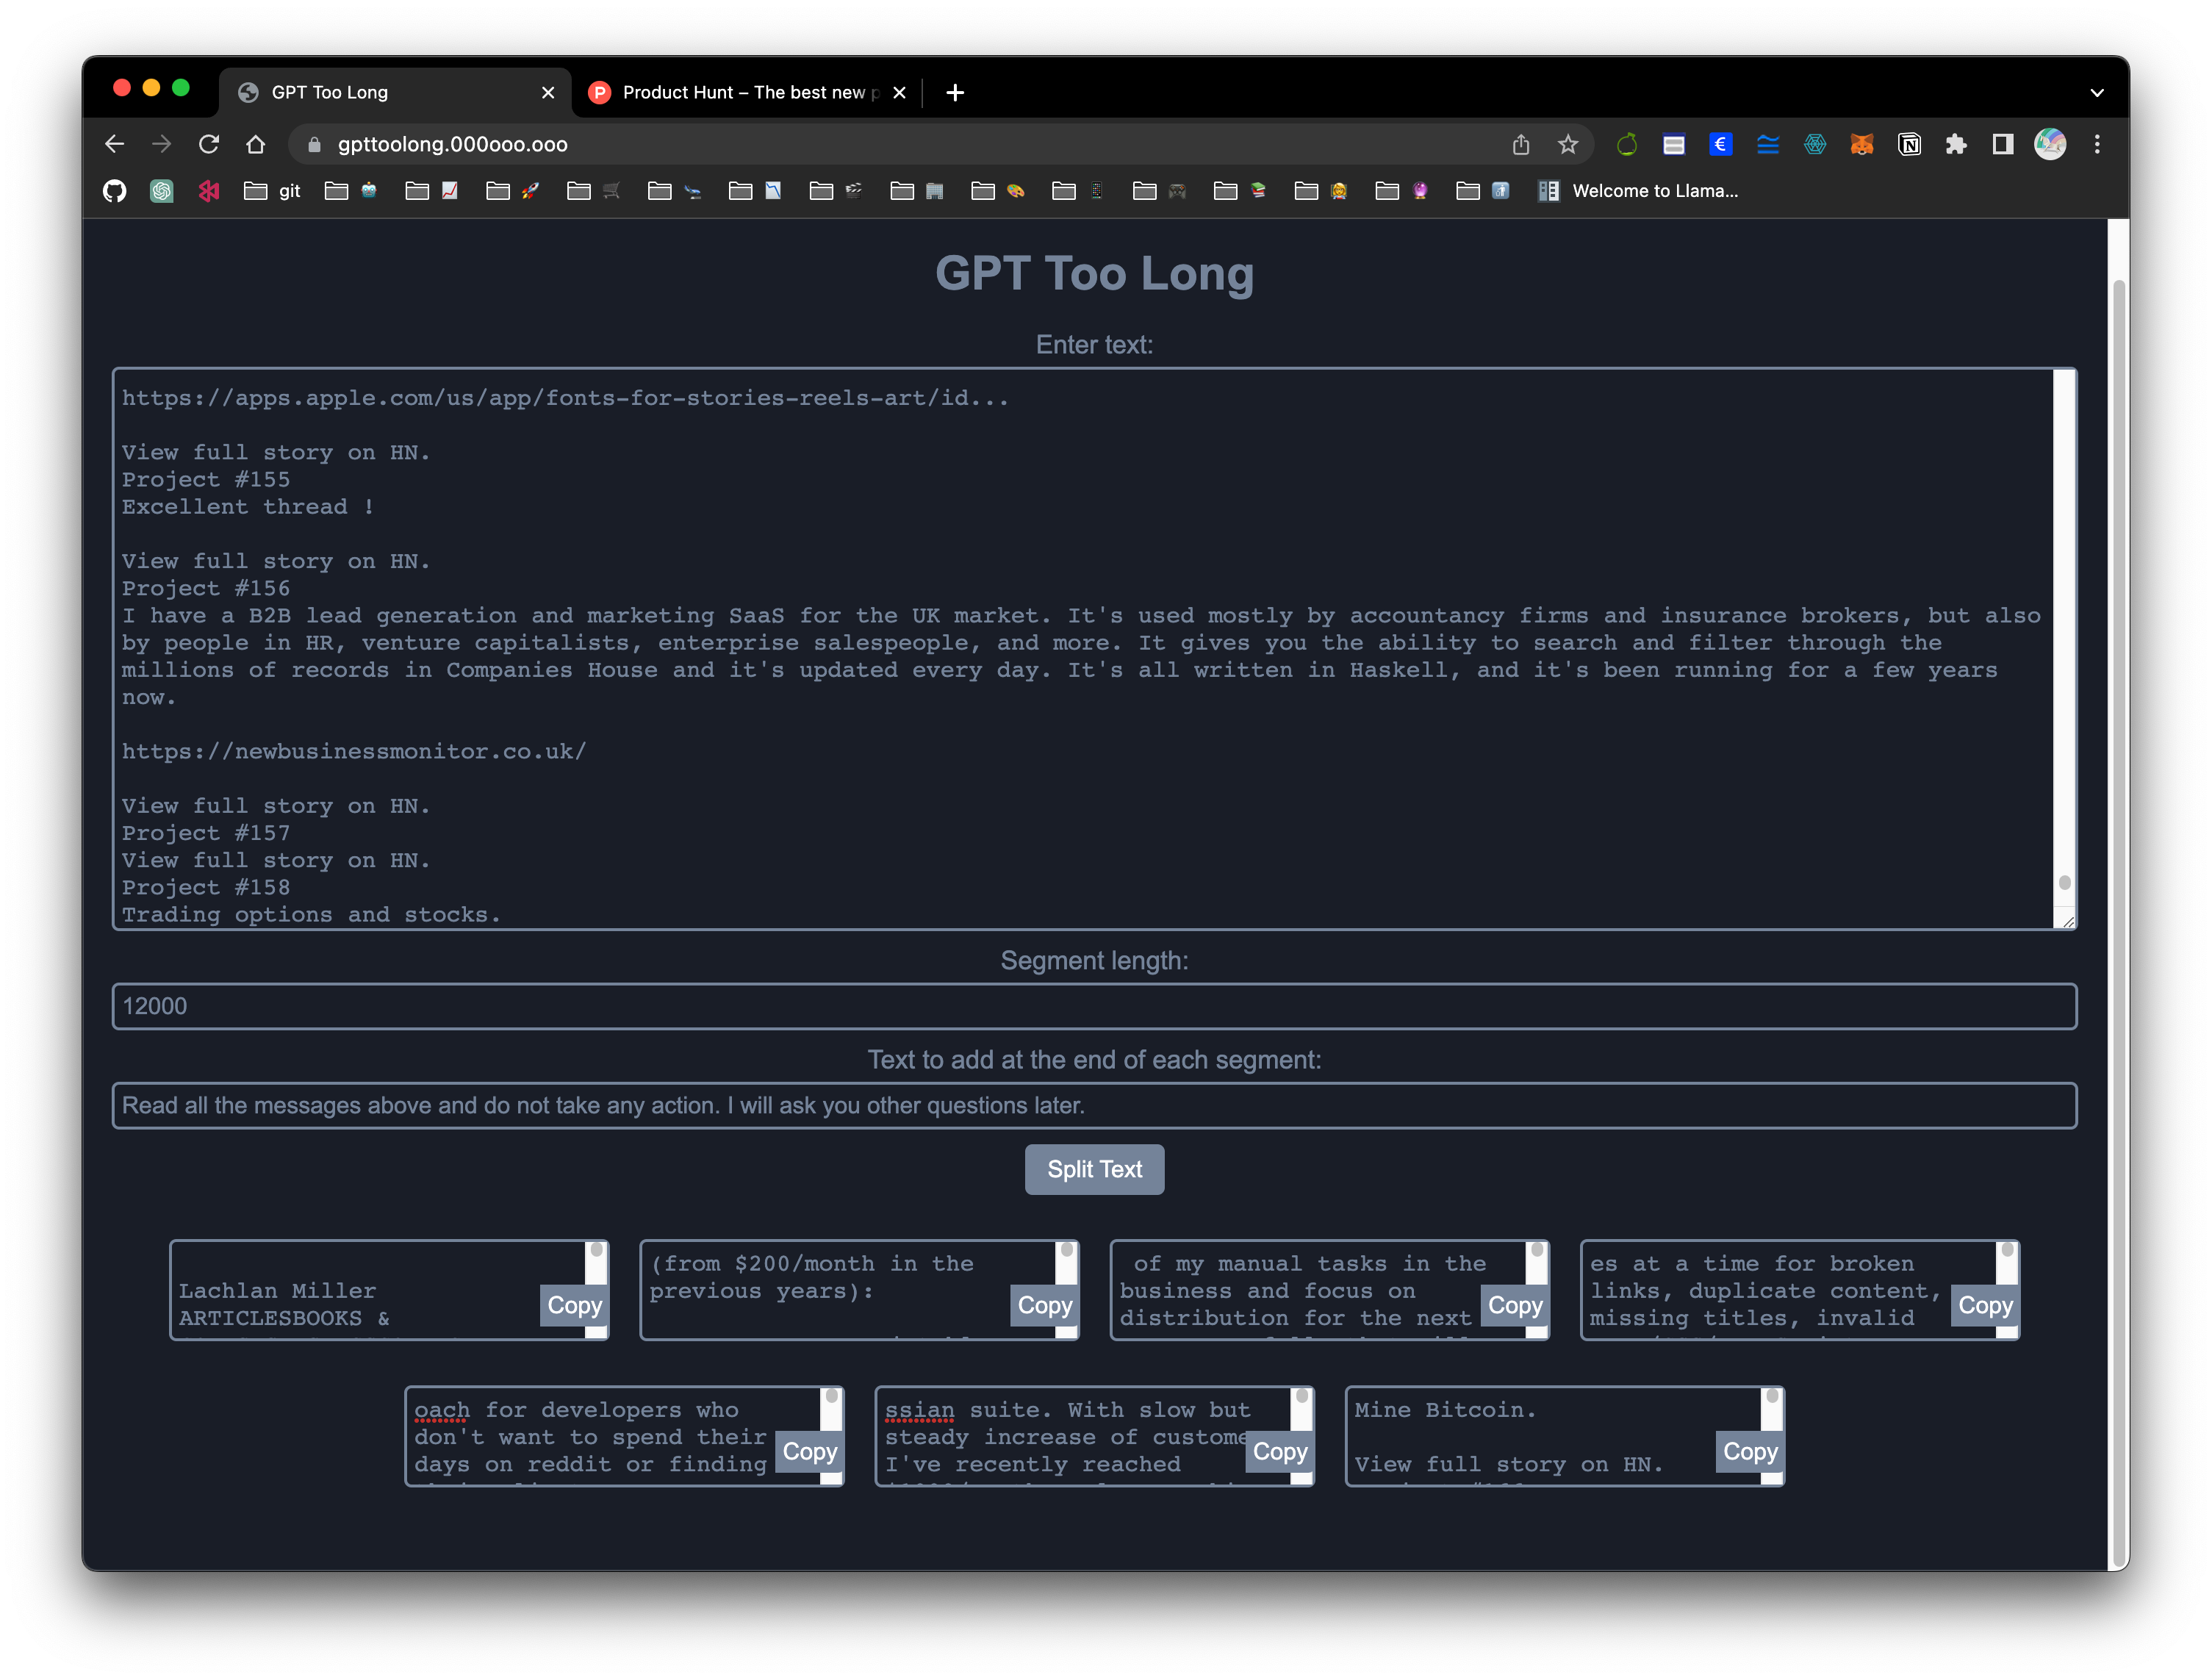Expand the tab search chevron
Viewport: 2212px width, 1680px height.
(x=2097, y=92)
